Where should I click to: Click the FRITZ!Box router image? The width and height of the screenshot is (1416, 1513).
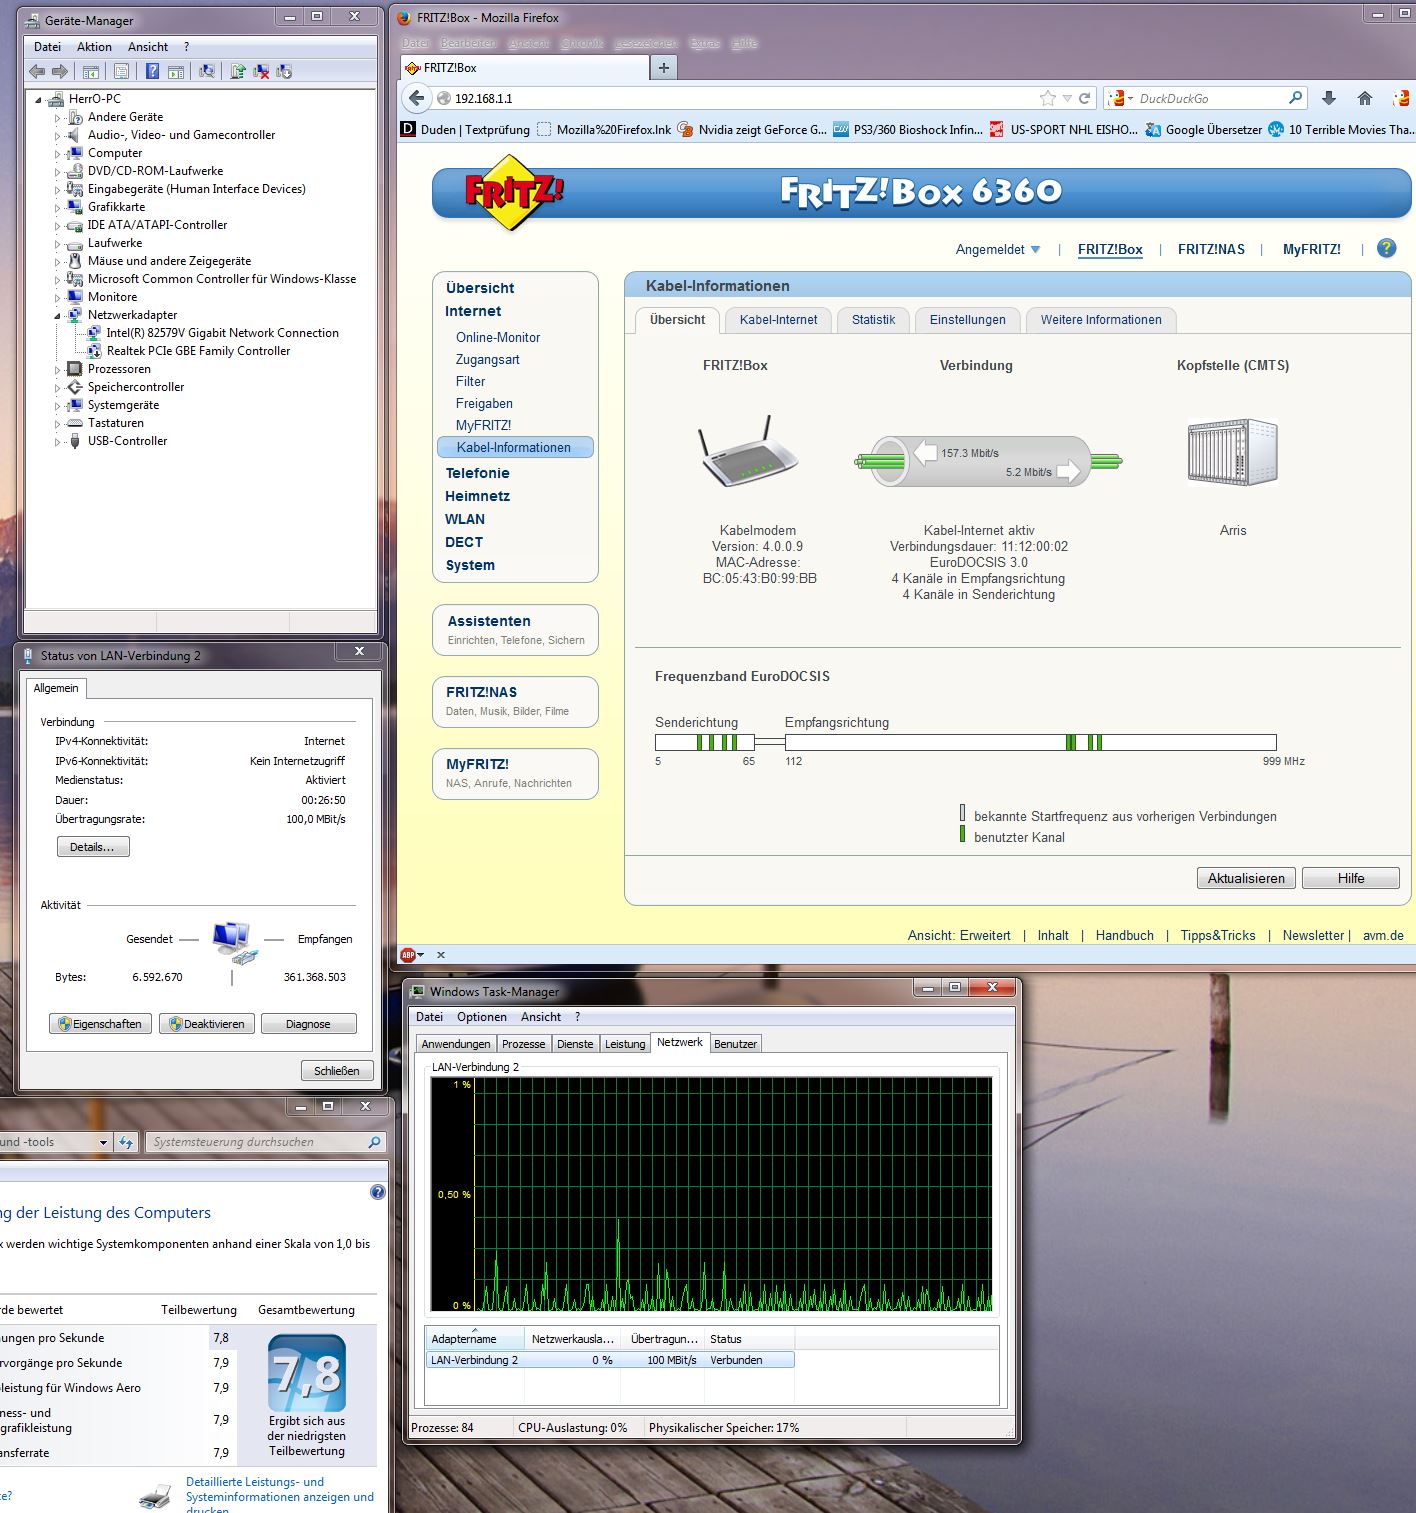(748, 451)
